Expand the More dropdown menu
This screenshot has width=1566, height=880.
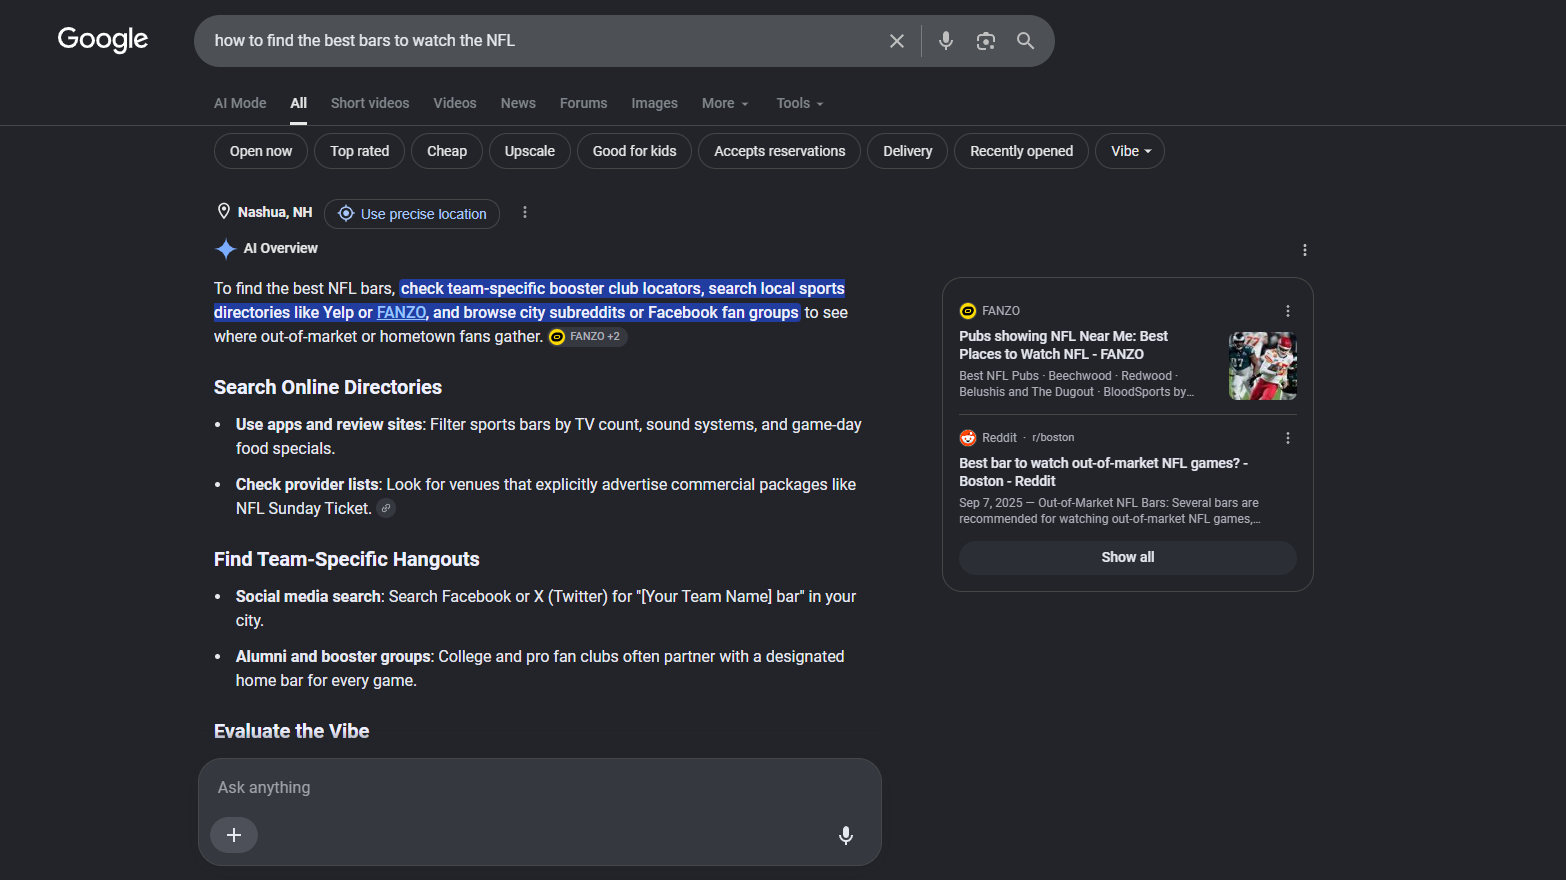point(725,103)
